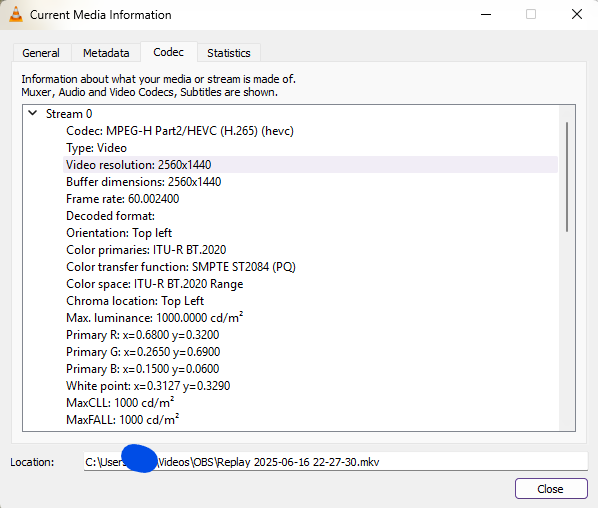Select the Codec tab
Viewport: 598px width, 508px height.
click(x=169, y=52)
